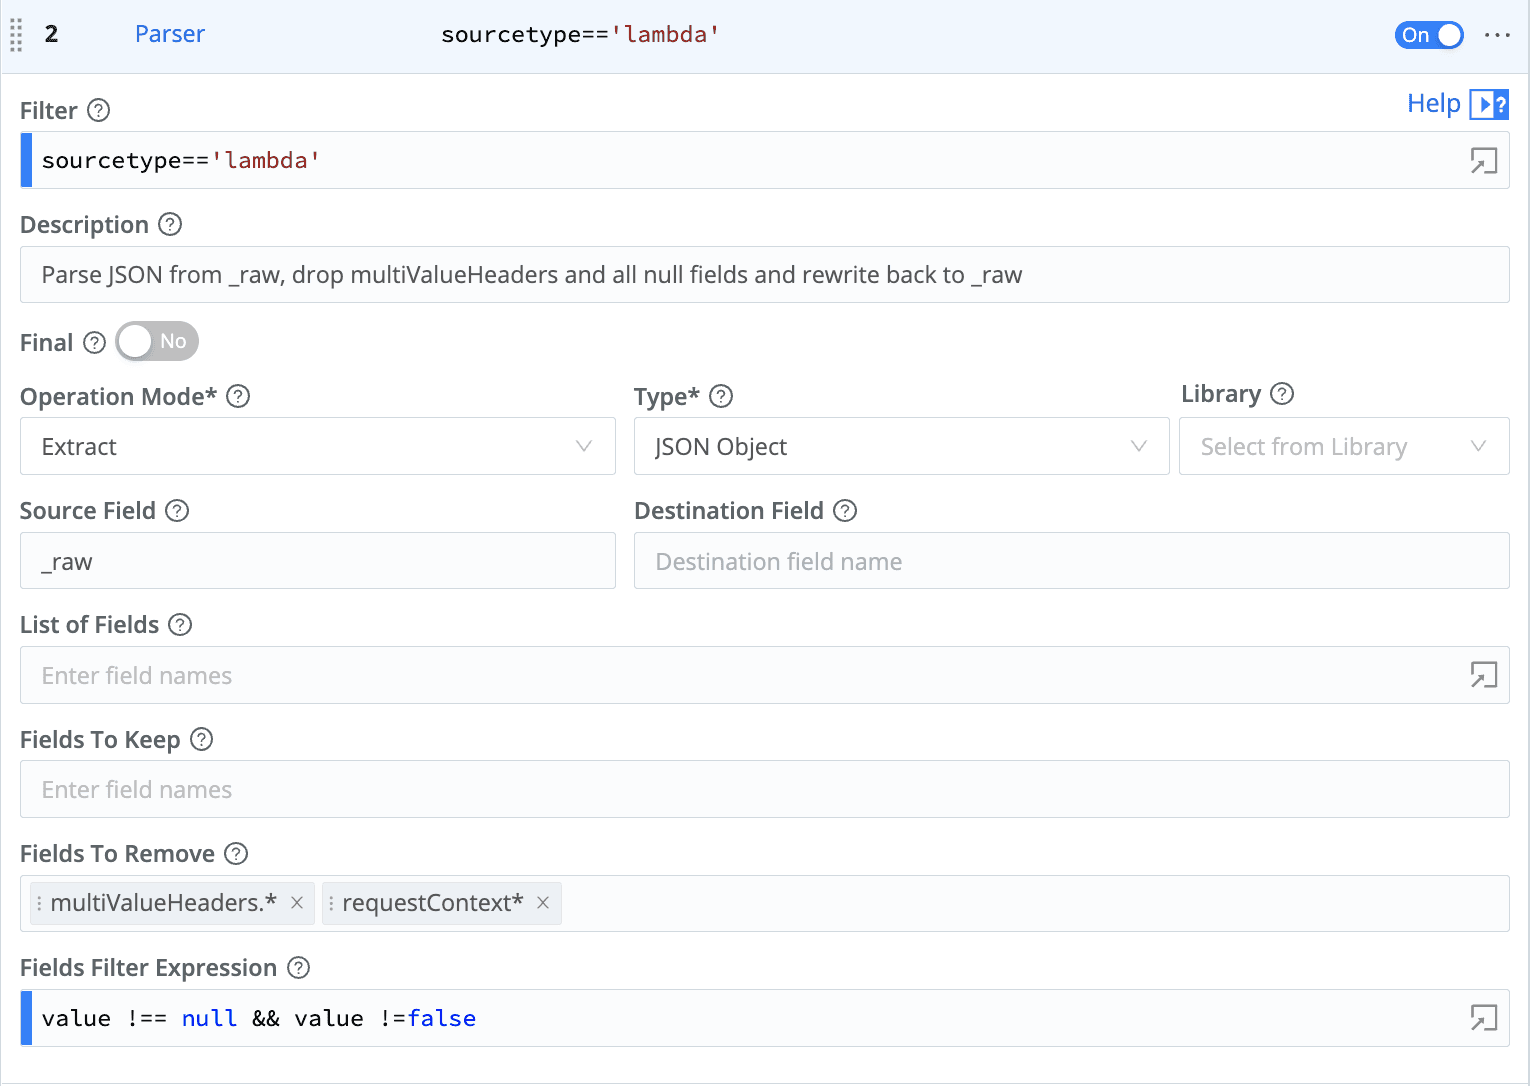Show help for Operation Mode
Screen dimensions: 1530x1086
(x=238, y=397)
